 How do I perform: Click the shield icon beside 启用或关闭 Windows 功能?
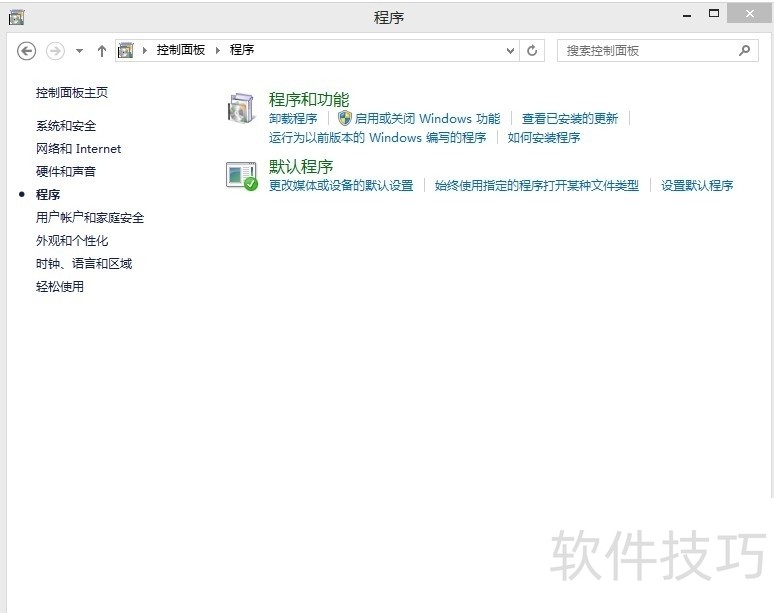(x=345, y=118)
